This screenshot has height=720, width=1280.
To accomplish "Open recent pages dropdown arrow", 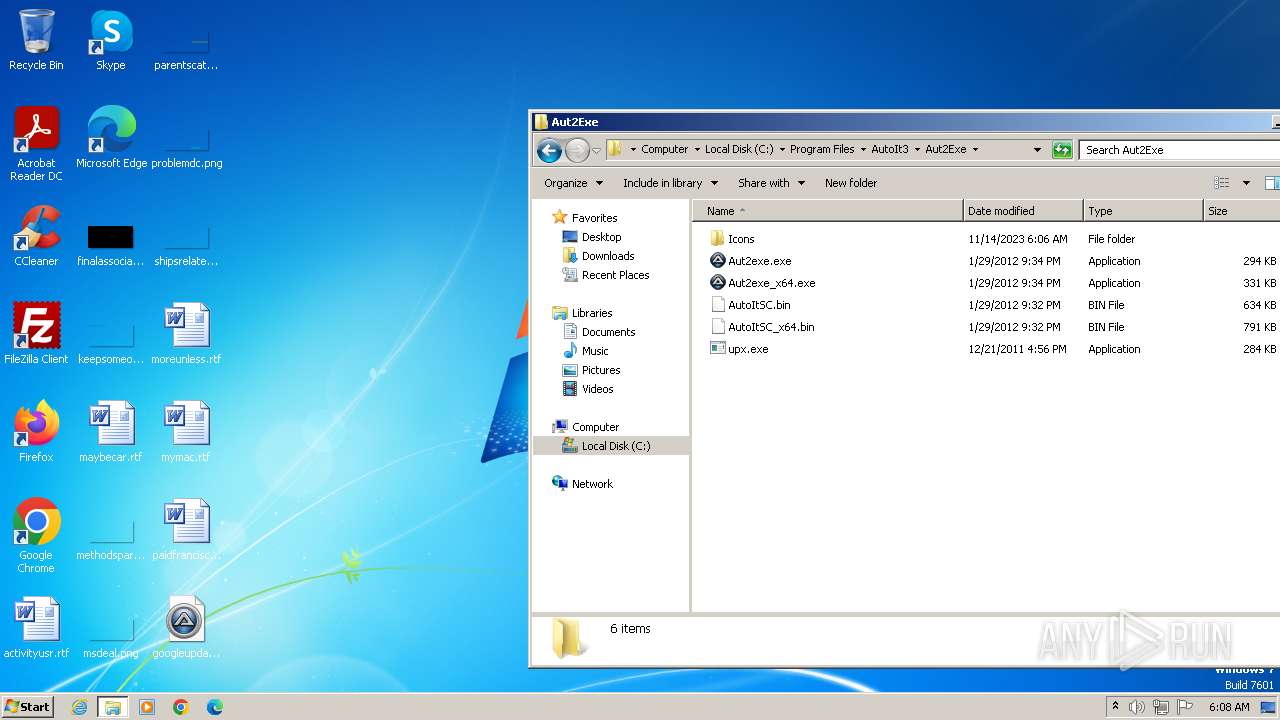I will click(596, 151).
